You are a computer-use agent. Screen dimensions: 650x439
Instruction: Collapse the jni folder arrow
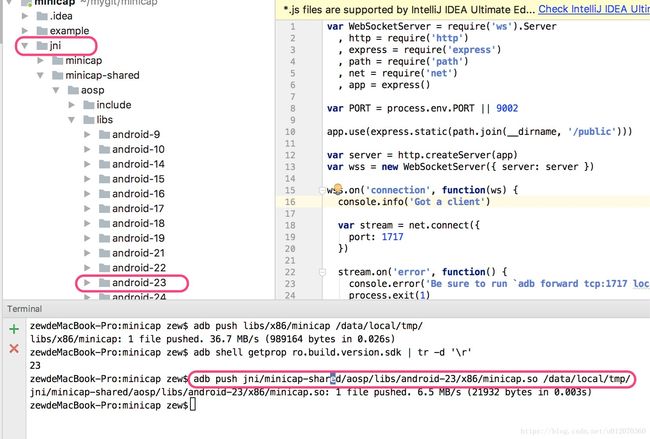pos(25,46)
